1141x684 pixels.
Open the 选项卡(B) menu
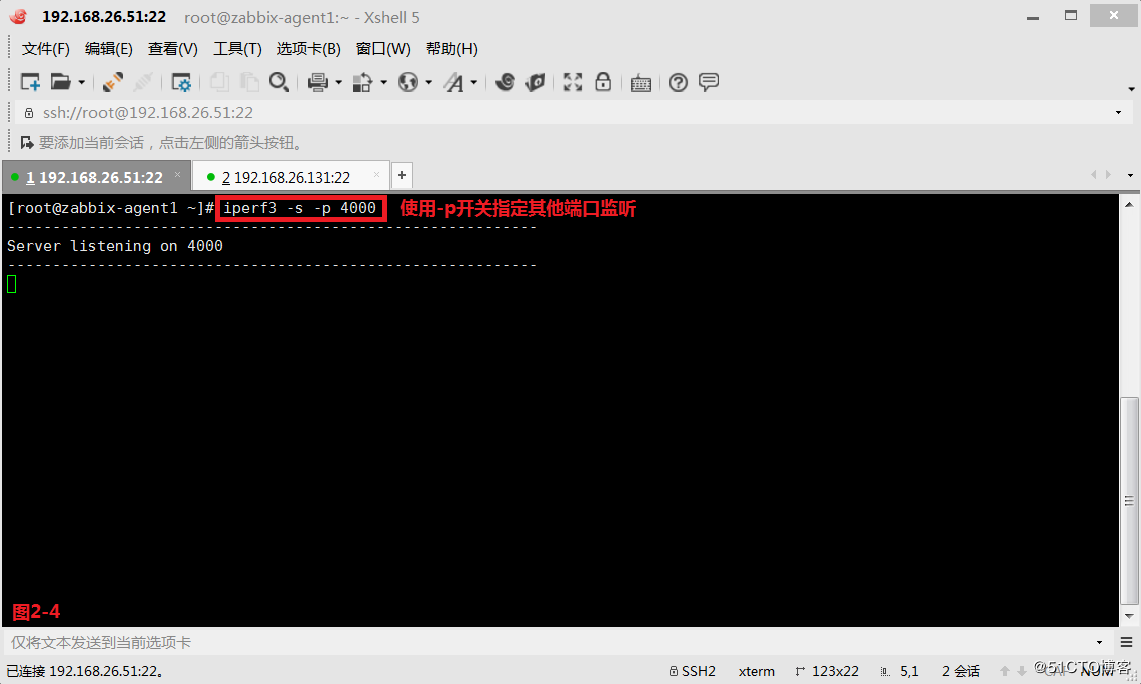coord(309,49)
